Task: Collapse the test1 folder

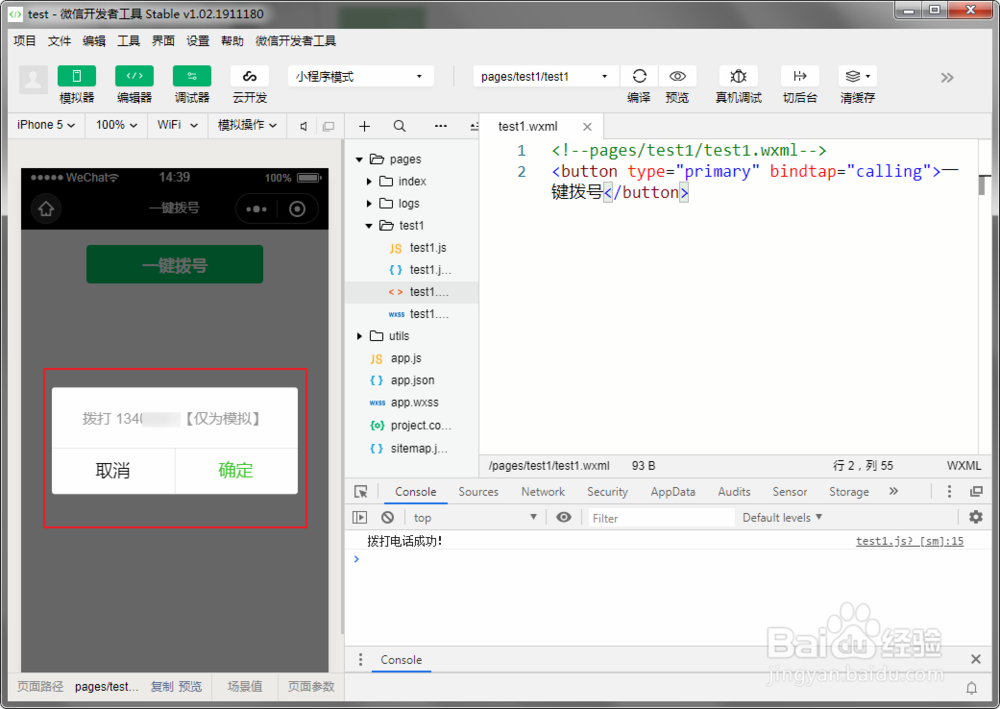Action: [369, 226]
